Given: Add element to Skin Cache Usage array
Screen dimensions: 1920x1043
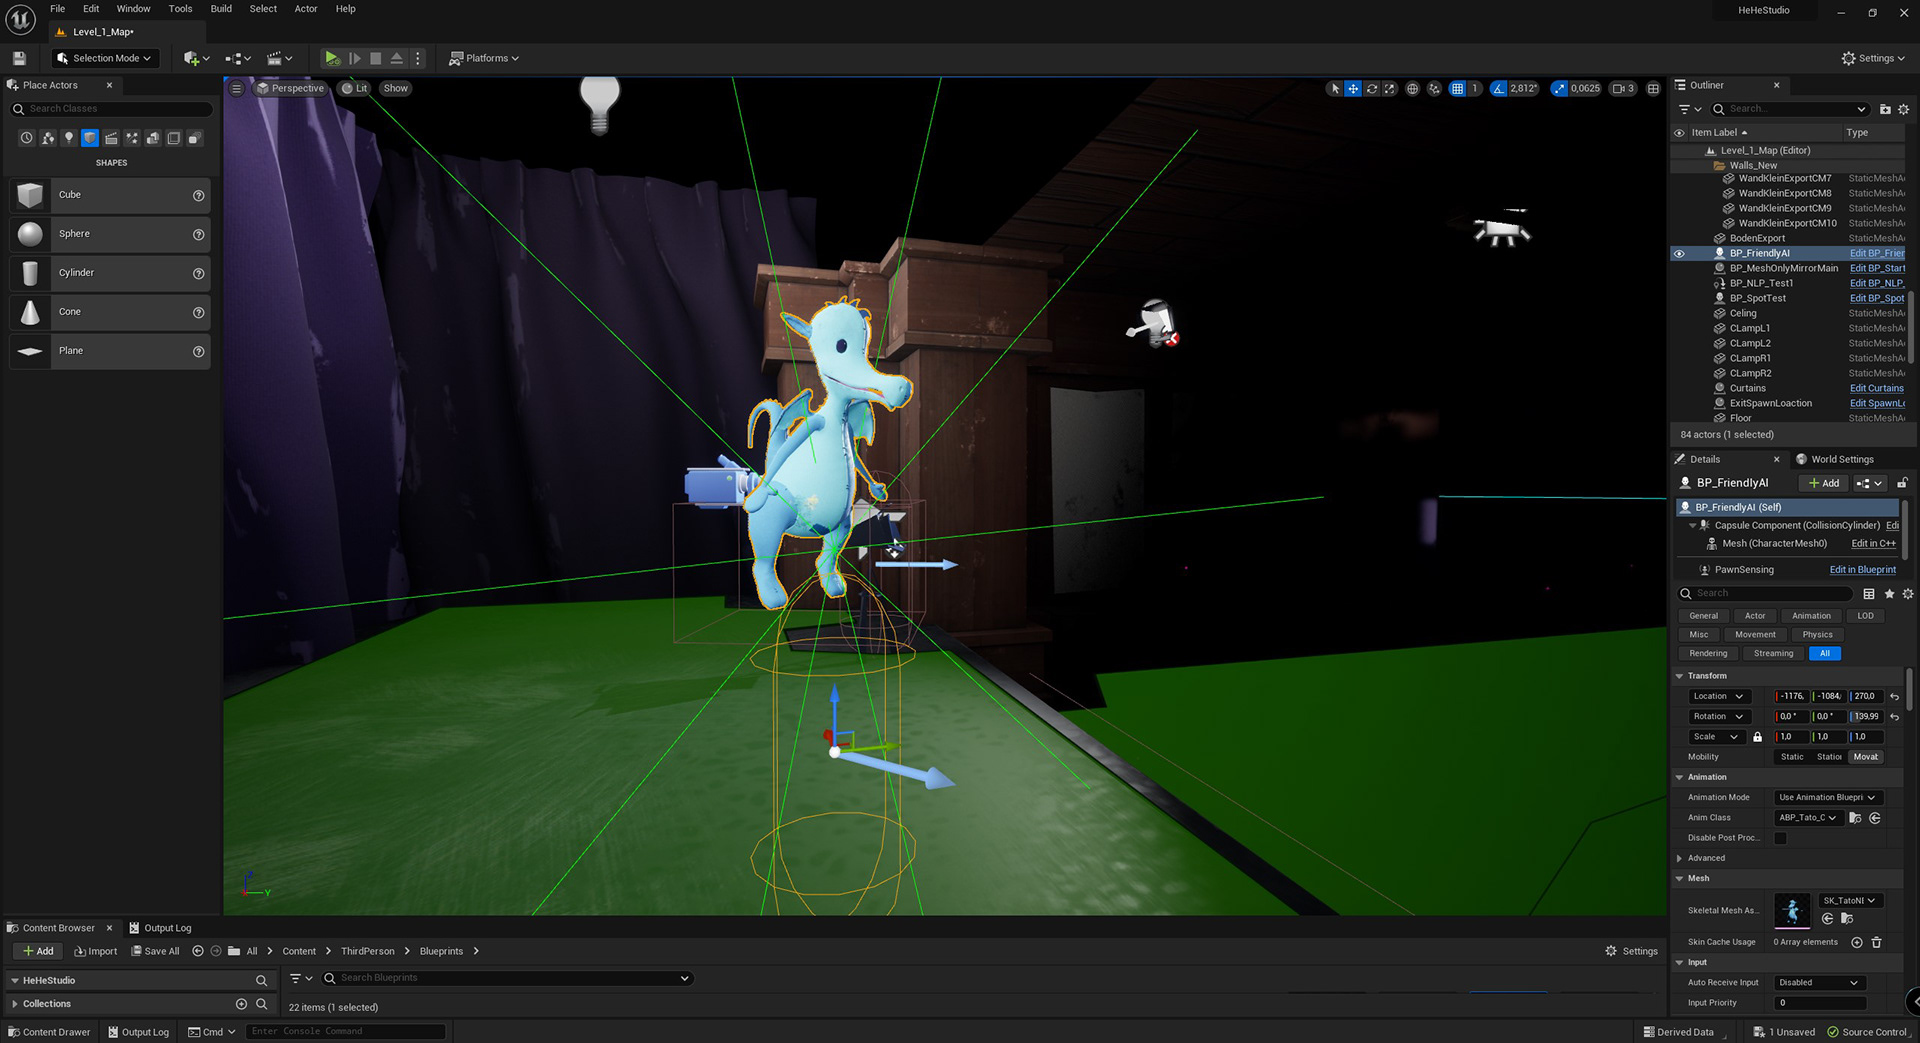Looking at the screenshot, I should 1856,942.
